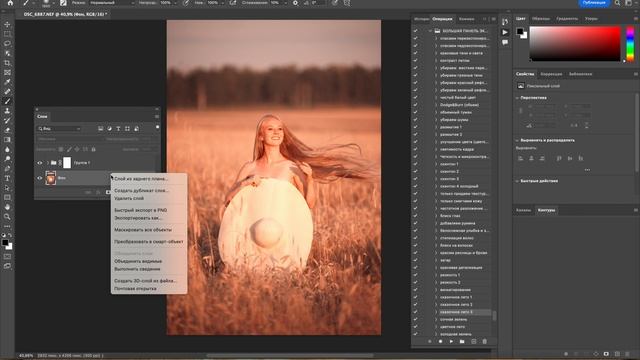Screen dimensions: 640x360
Task: Toggle checkmark for 'блеск глаз' action
Action: (x=416, y=216)
